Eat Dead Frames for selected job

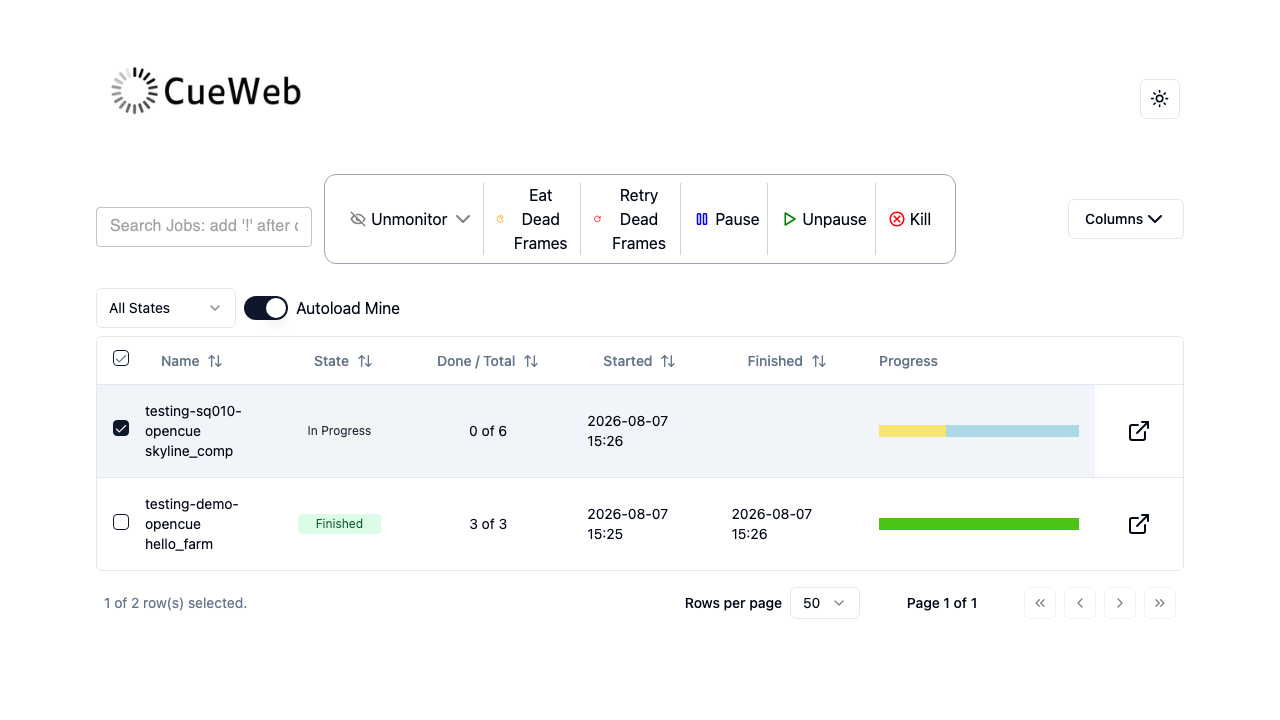point(532,219)
